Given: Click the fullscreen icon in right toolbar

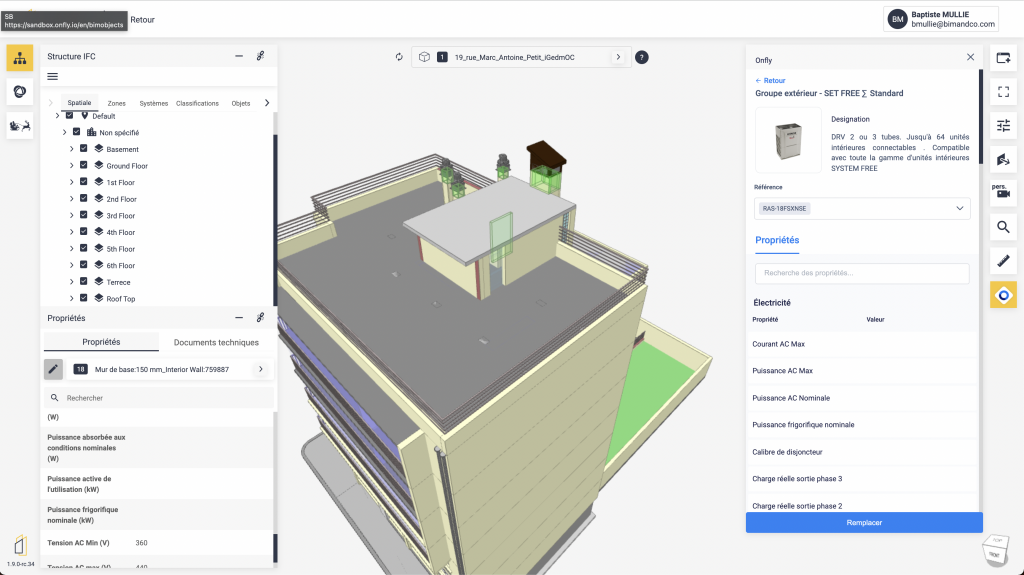Looking at the screenshot, I should [x=1003, y=91].
